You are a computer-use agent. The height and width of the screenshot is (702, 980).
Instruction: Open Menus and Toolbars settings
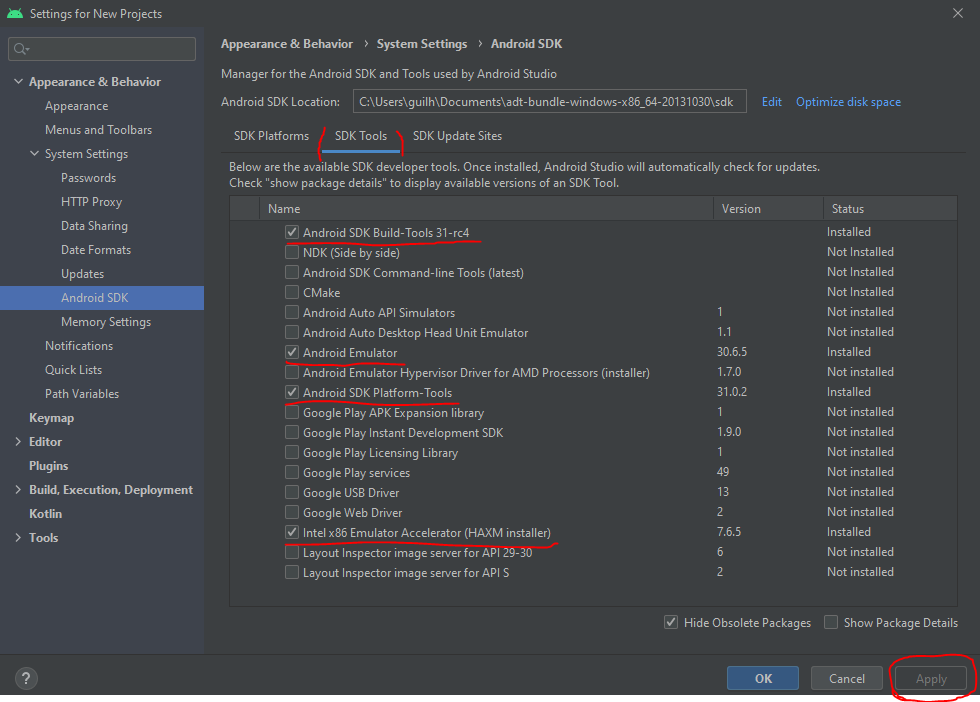pos(98,130)
